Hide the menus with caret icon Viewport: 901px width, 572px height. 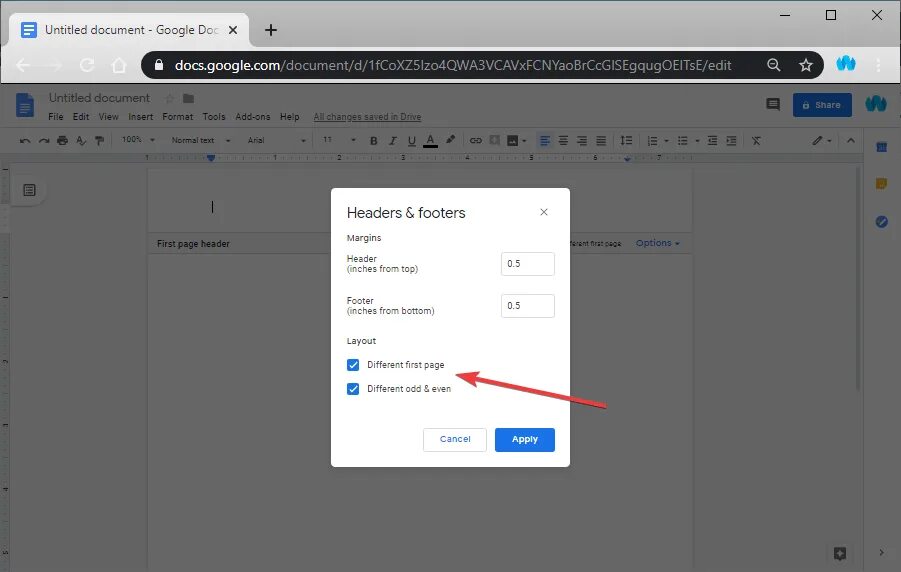click(x=851, y=141)
